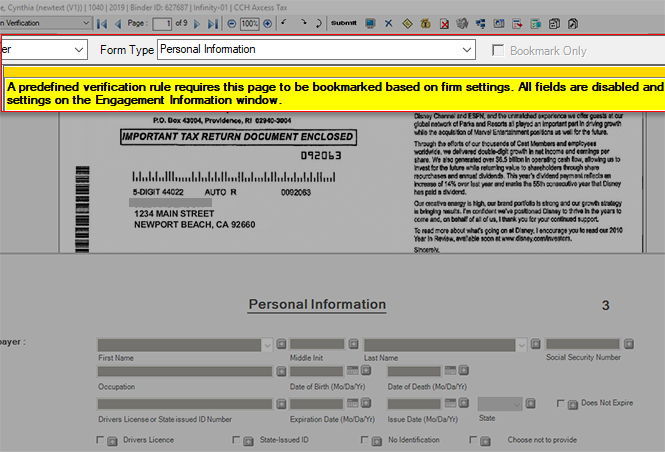Click the copy pages toolbar icon
This screenshot has width=665, height=452.
click(554, 24)
